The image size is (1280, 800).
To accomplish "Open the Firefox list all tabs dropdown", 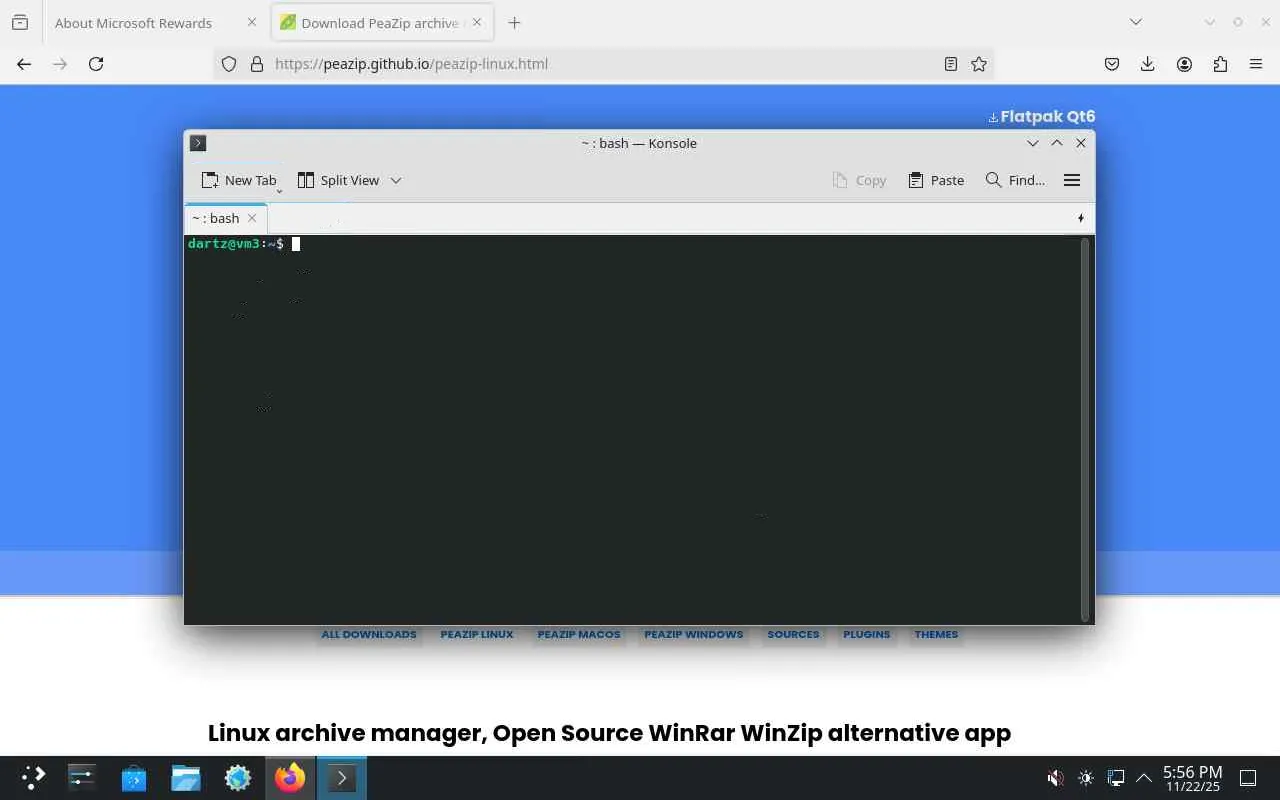I will (1136, 22).
